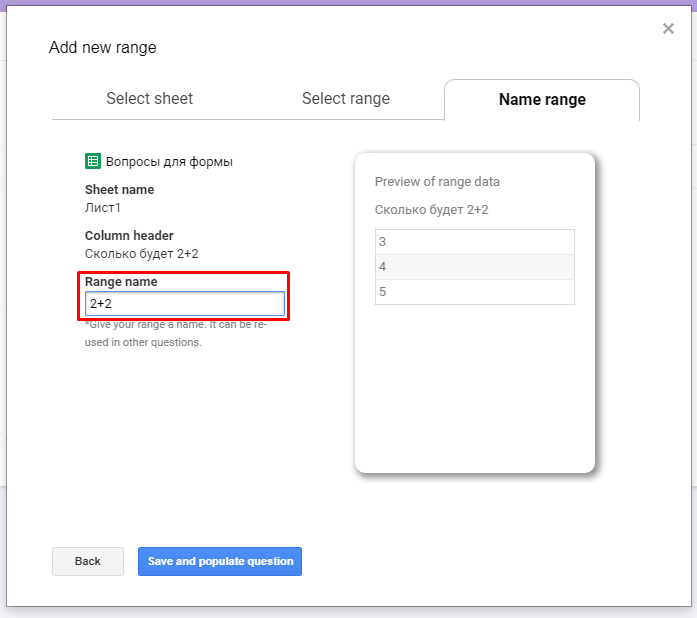Open the Name range tab
Image resolution: width=697 pixels, height=618 pixels.
point(542,100)
